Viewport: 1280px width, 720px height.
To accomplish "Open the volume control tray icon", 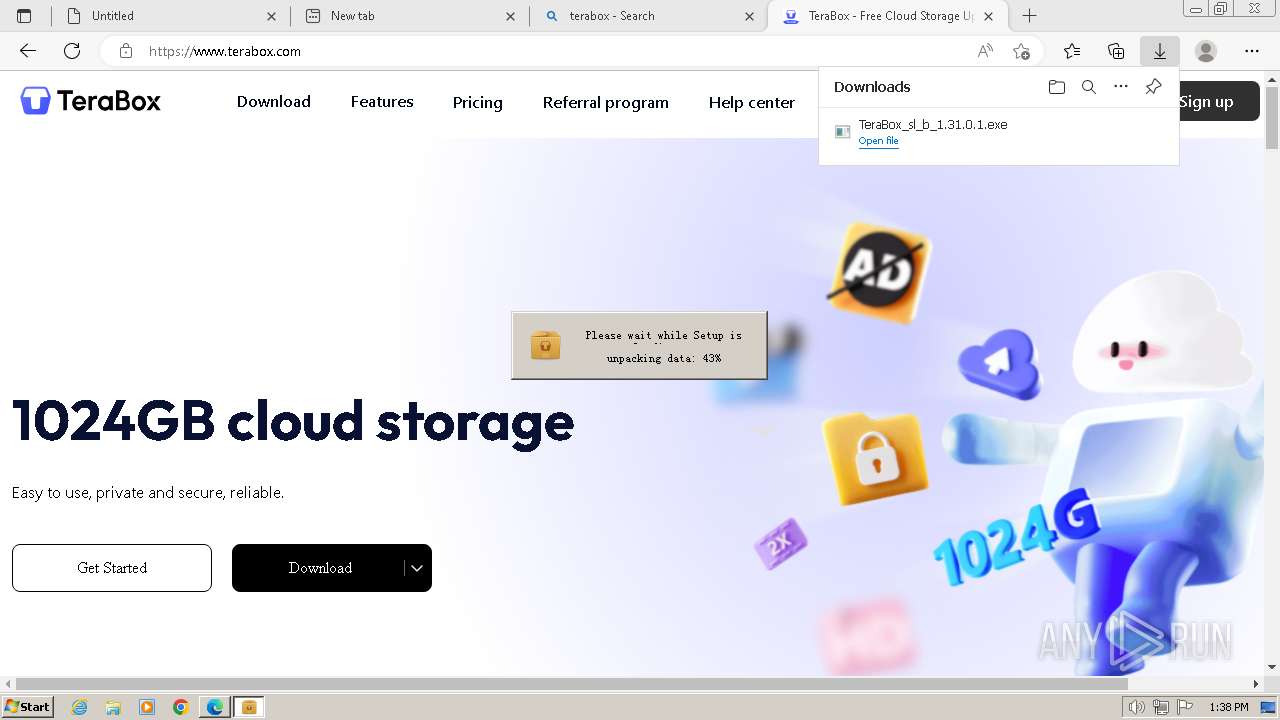I will tap(1136, 707).
